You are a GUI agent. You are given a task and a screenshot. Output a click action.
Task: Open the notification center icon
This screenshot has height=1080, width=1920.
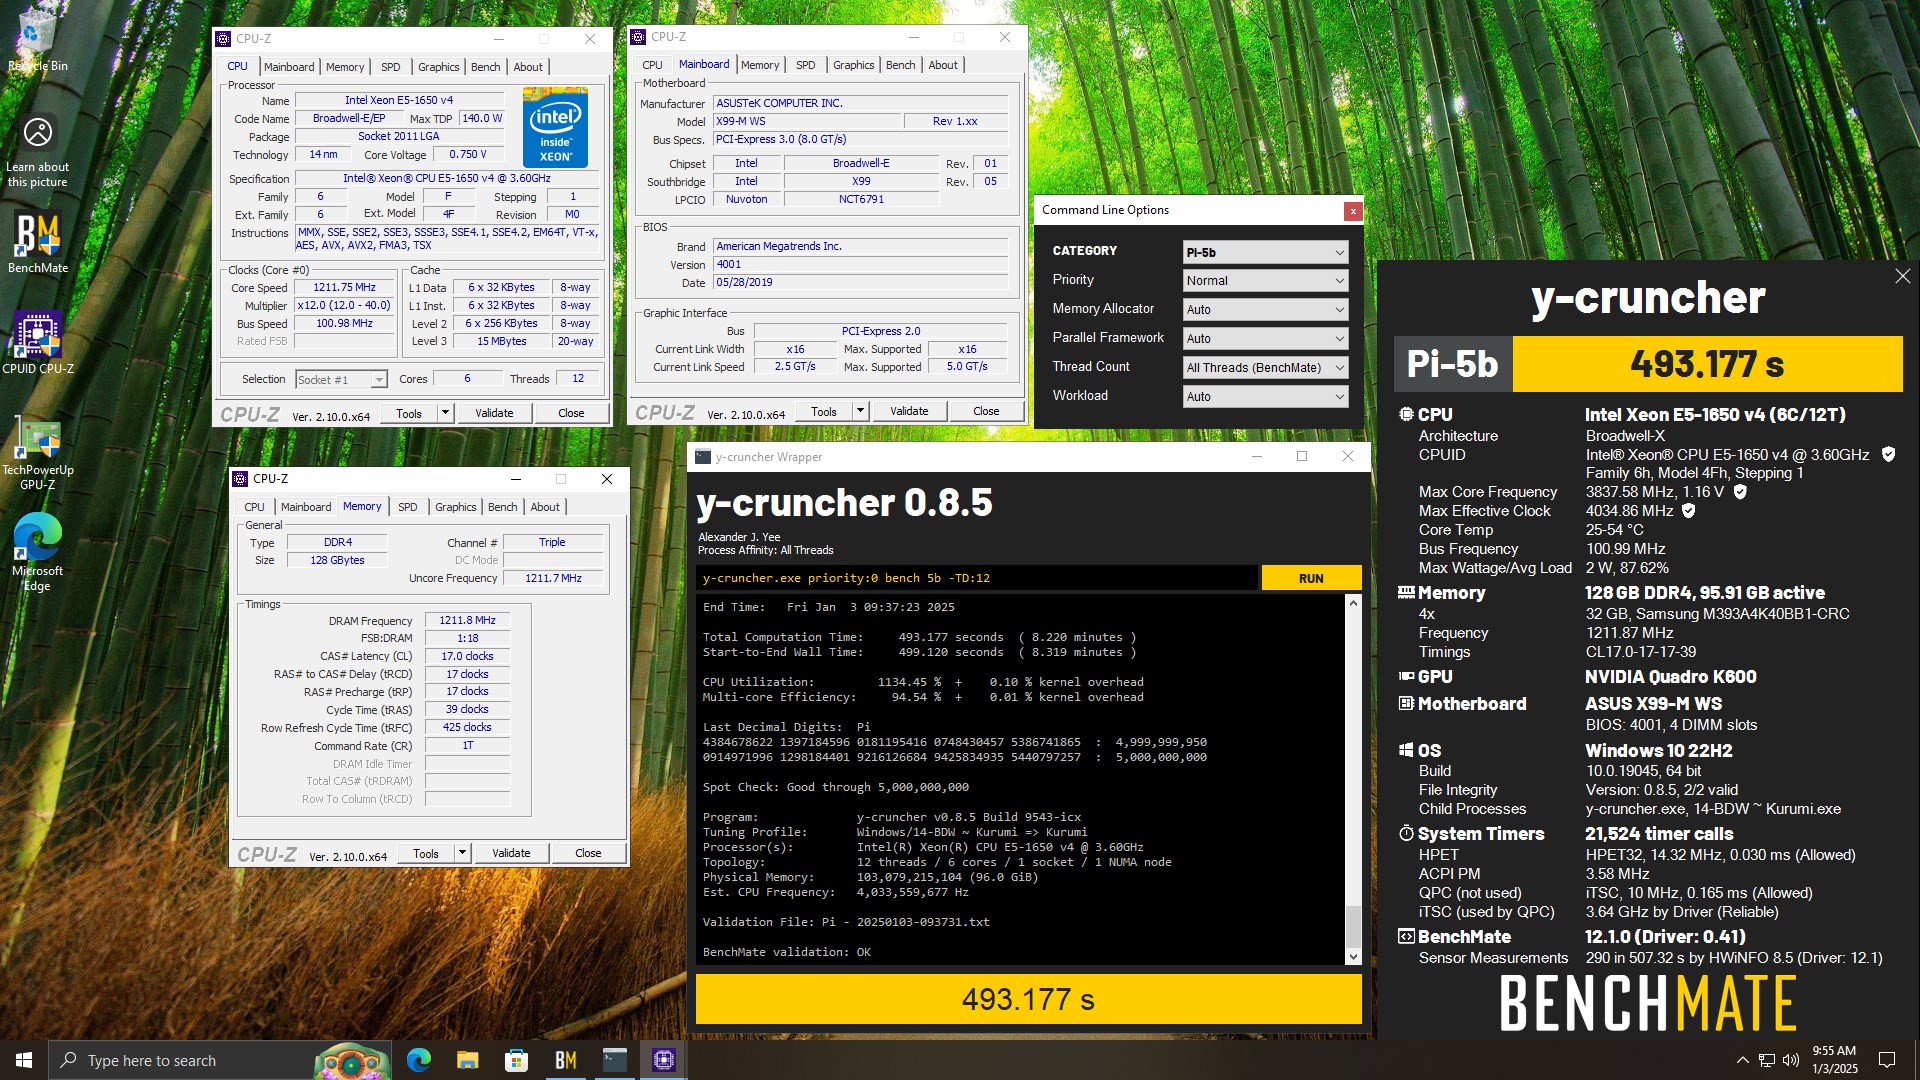(x=1887, y=1060)
